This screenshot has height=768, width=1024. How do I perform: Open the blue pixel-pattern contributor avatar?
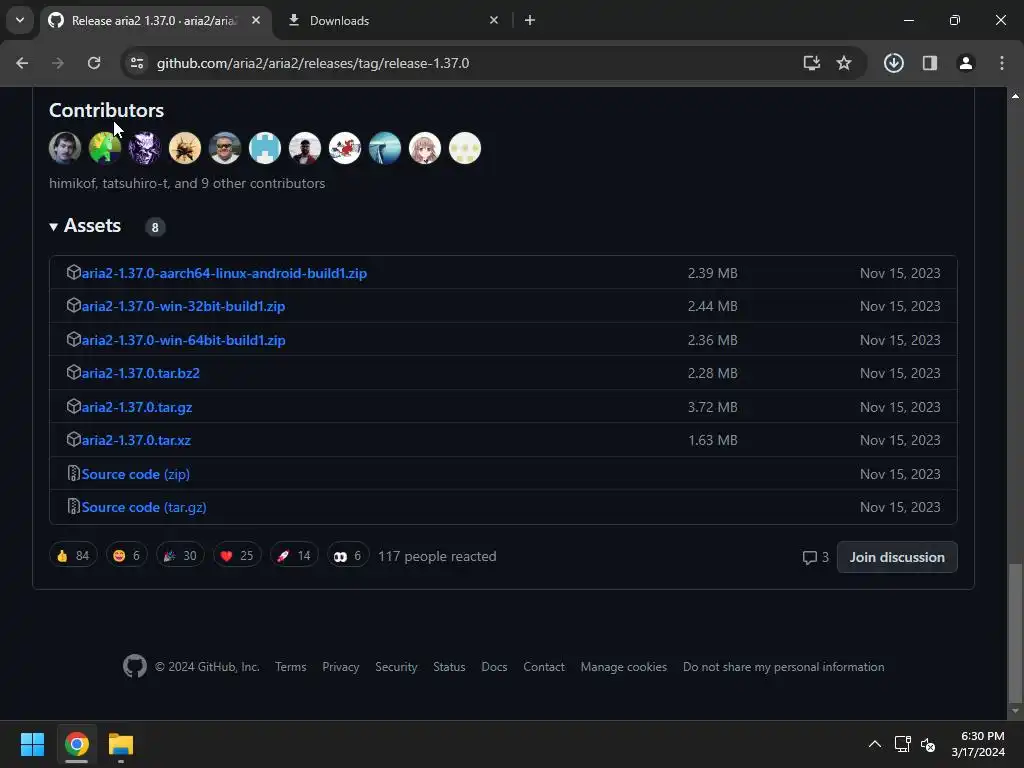pyautogui.click(x=264, y=148)
